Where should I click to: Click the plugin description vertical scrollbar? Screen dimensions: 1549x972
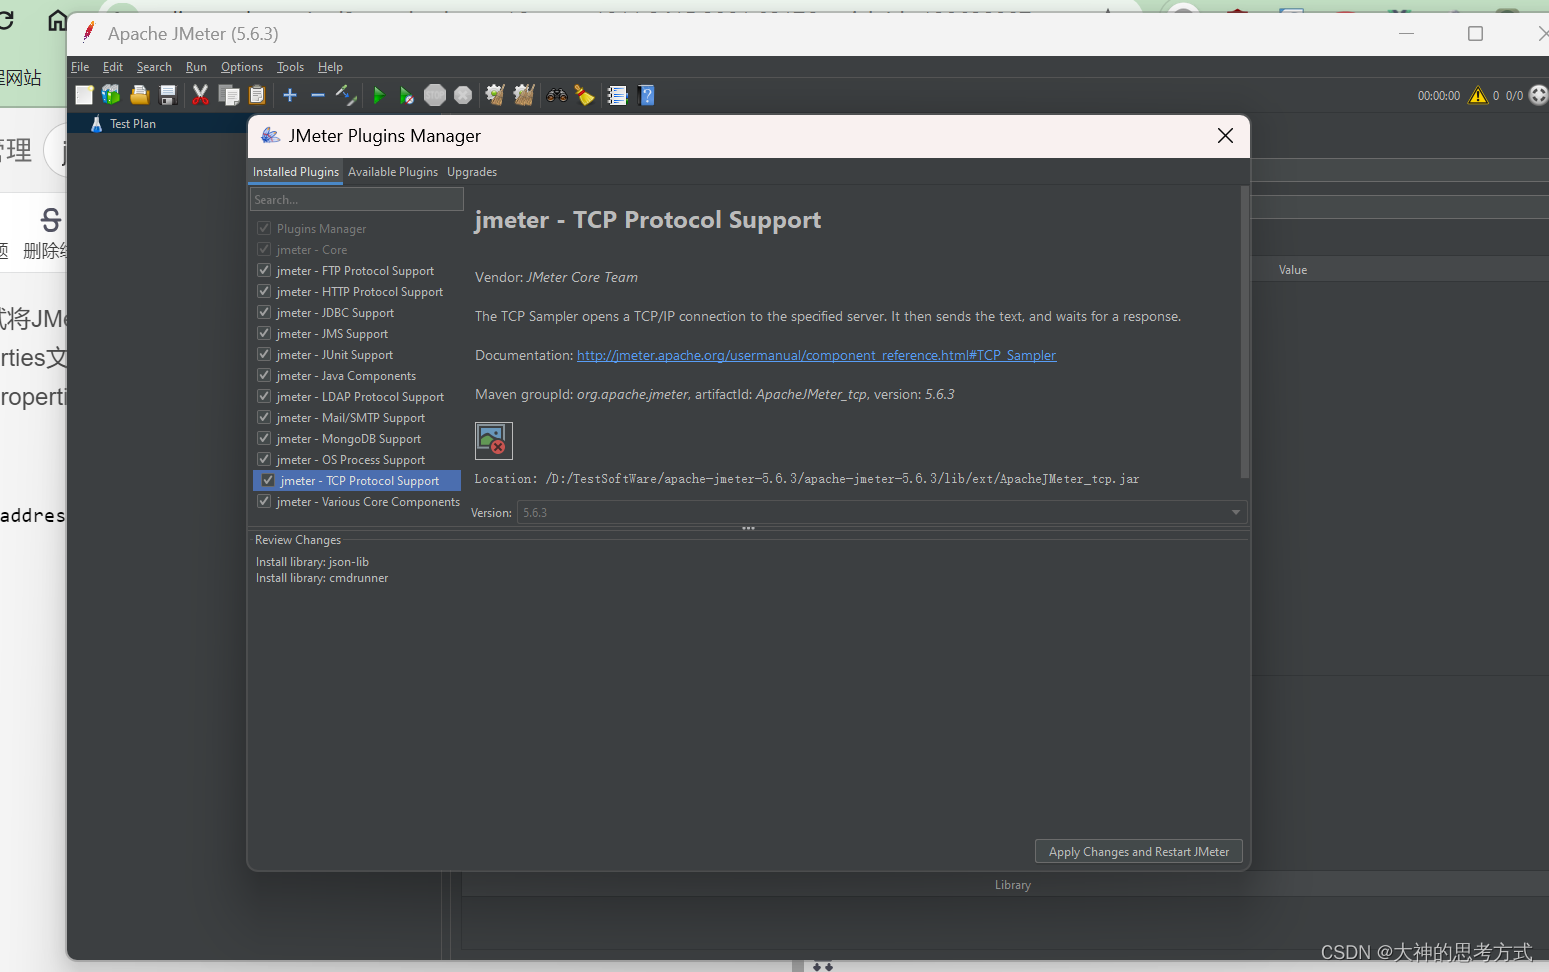click(x=1245, y=331)
